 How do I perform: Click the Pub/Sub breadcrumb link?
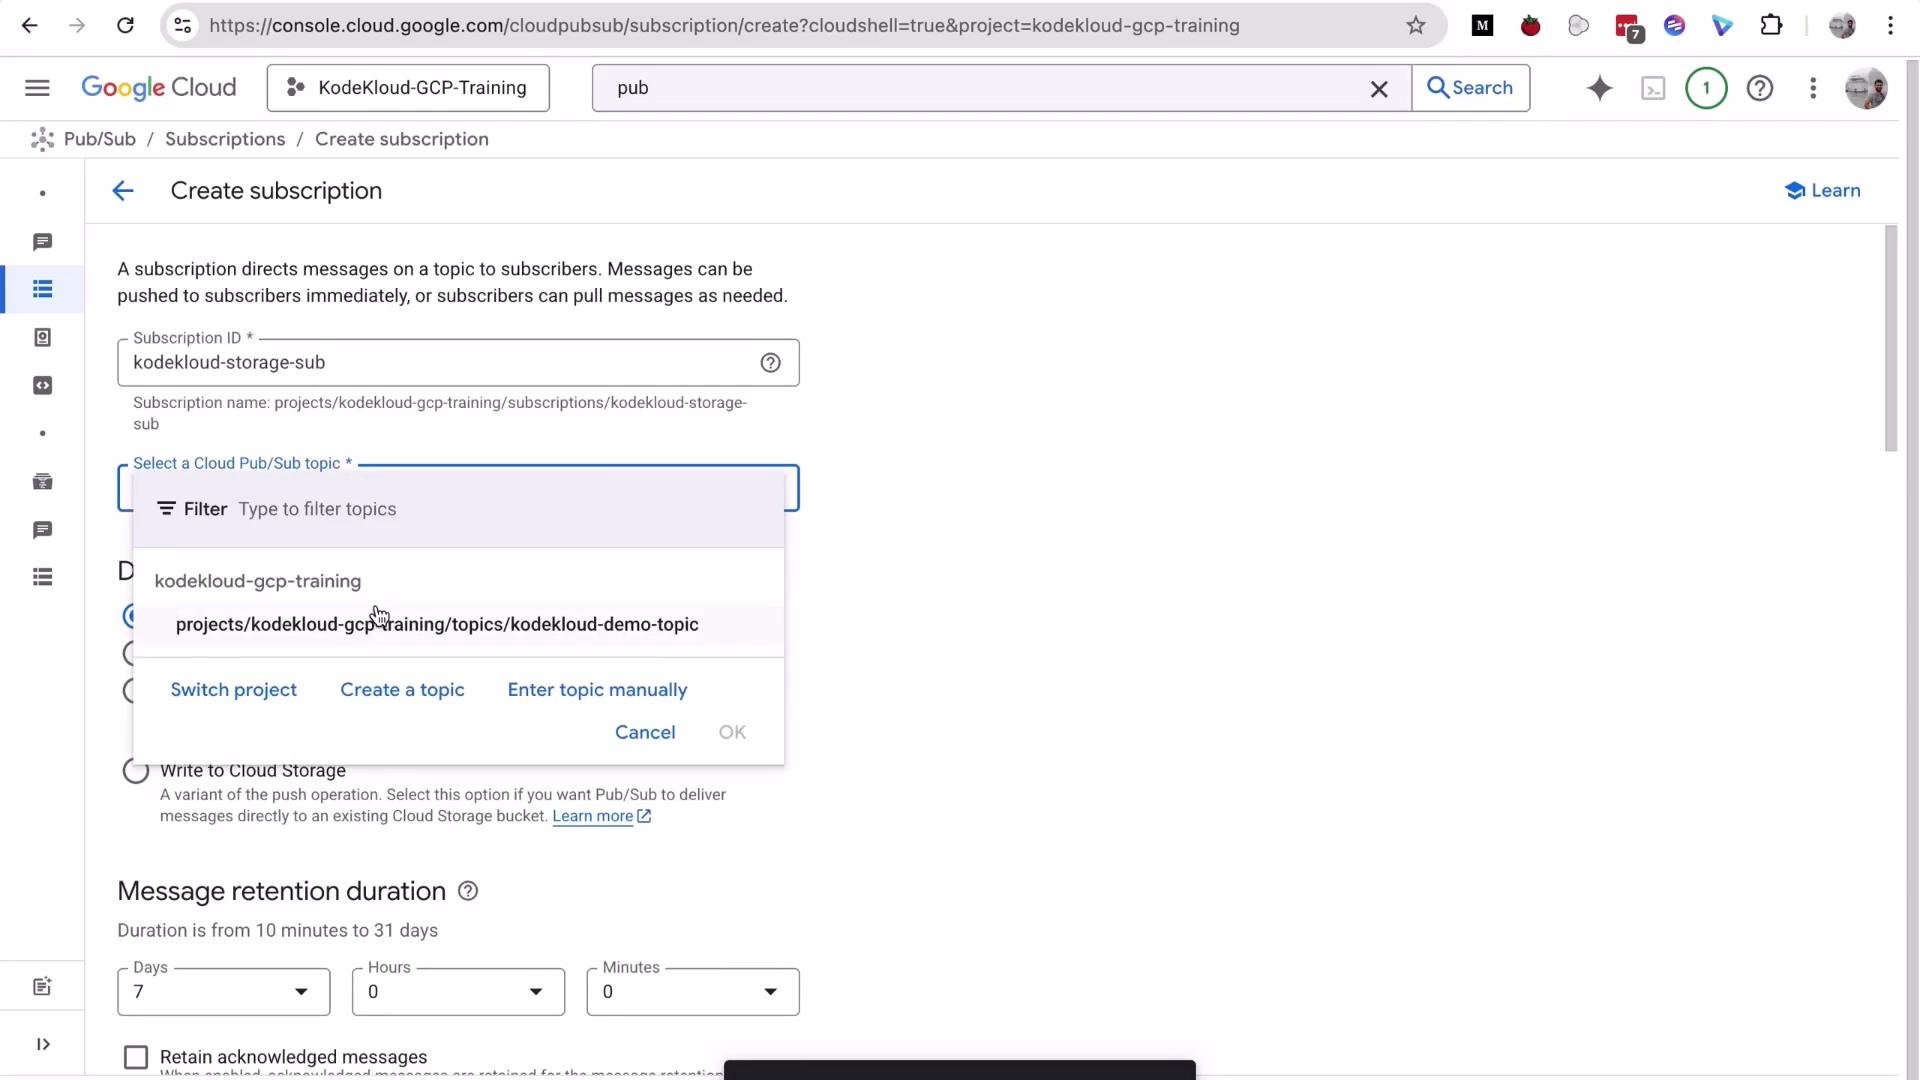(100, 139)
